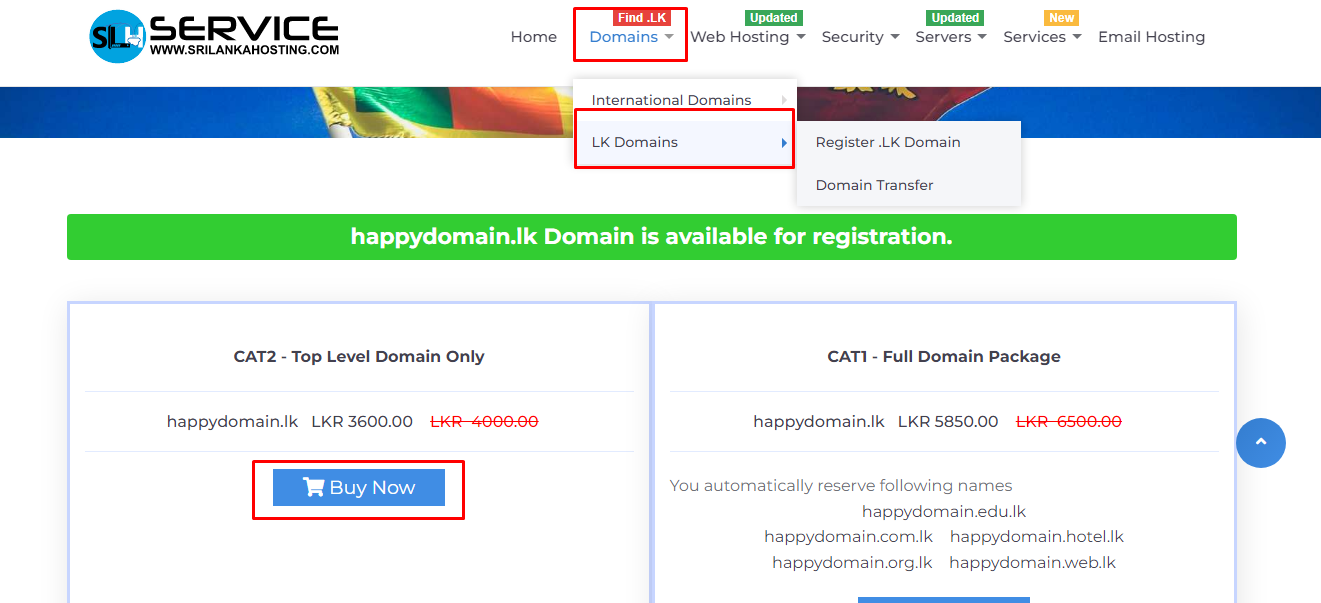Select the LK Domains submenu item

click(x=635, y=142)
